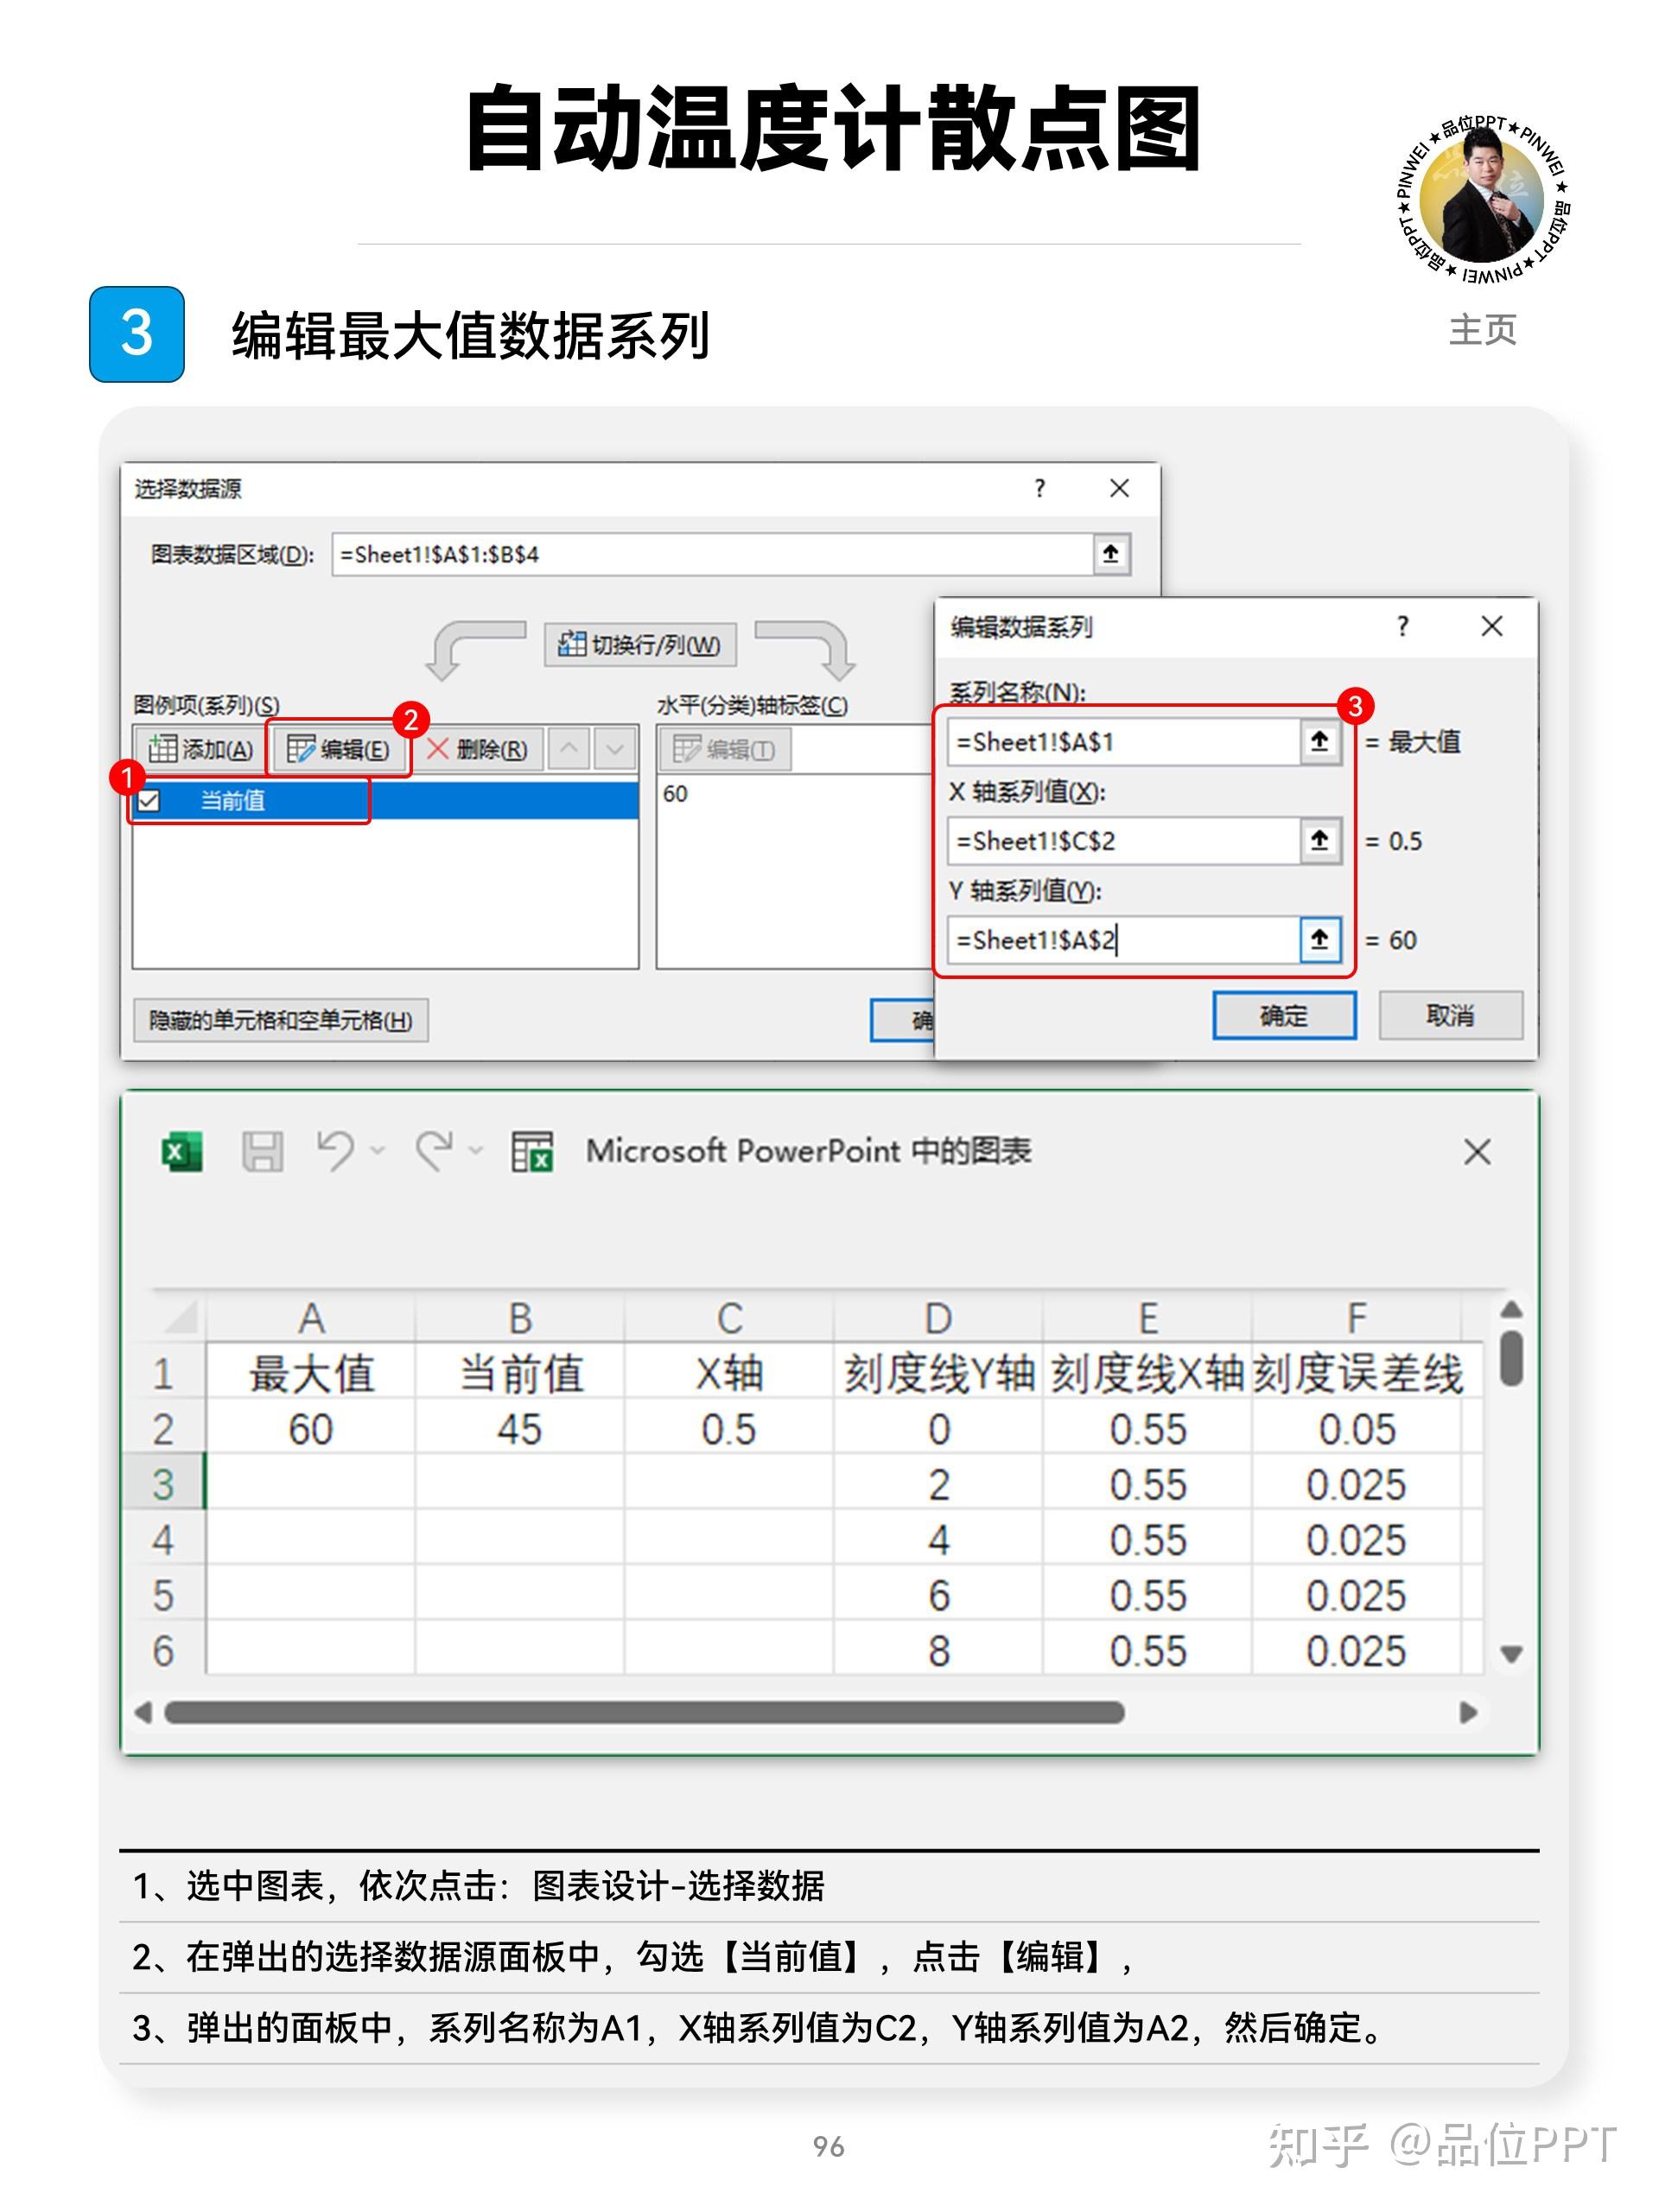Click the Excel app icon in chart window
Screen dimensions: 1659x2212
[x=181, y=1151]
